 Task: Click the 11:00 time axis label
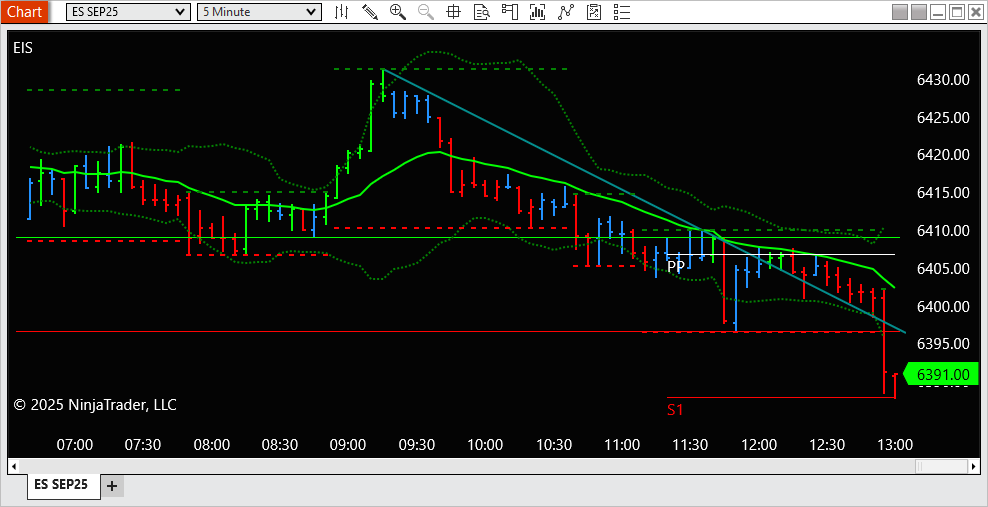point(622,445)
